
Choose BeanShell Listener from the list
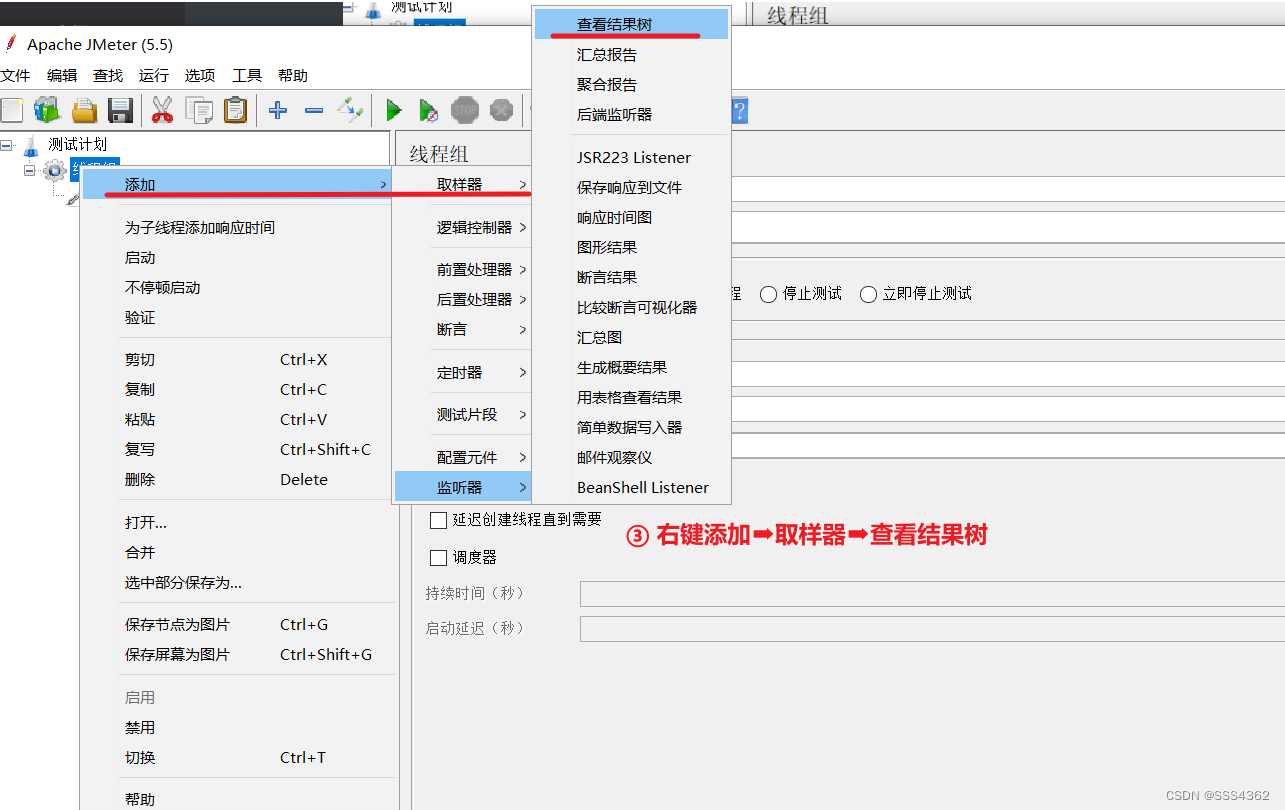pos(631,488)
